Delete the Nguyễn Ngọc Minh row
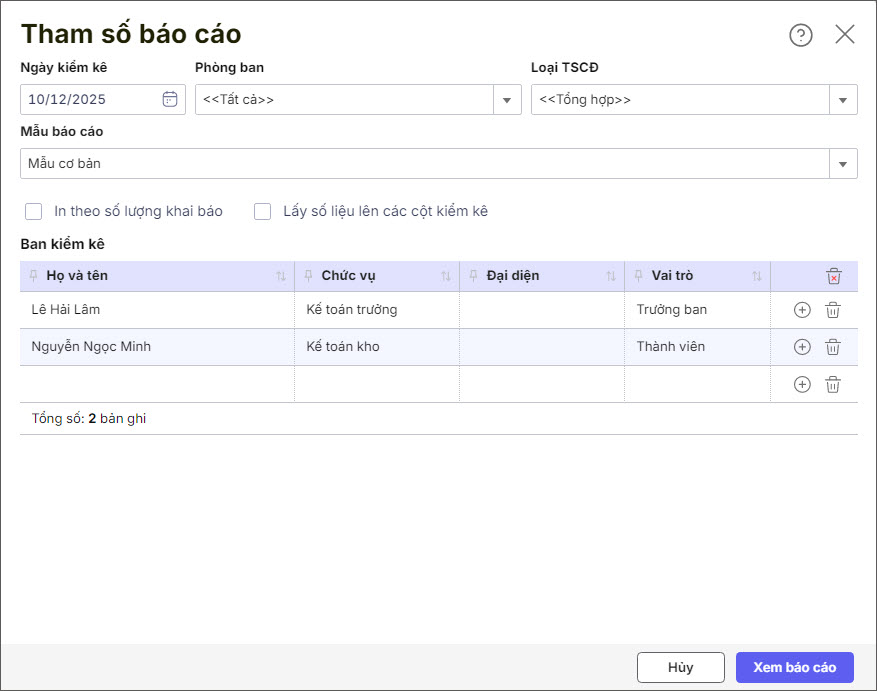 pos(833,347)
